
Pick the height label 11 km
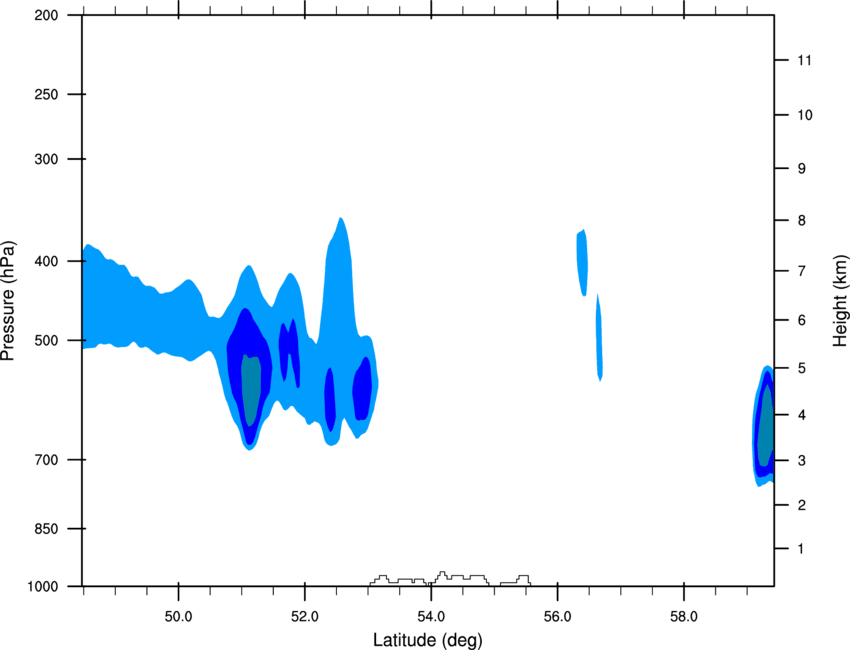tap(805, 60)
